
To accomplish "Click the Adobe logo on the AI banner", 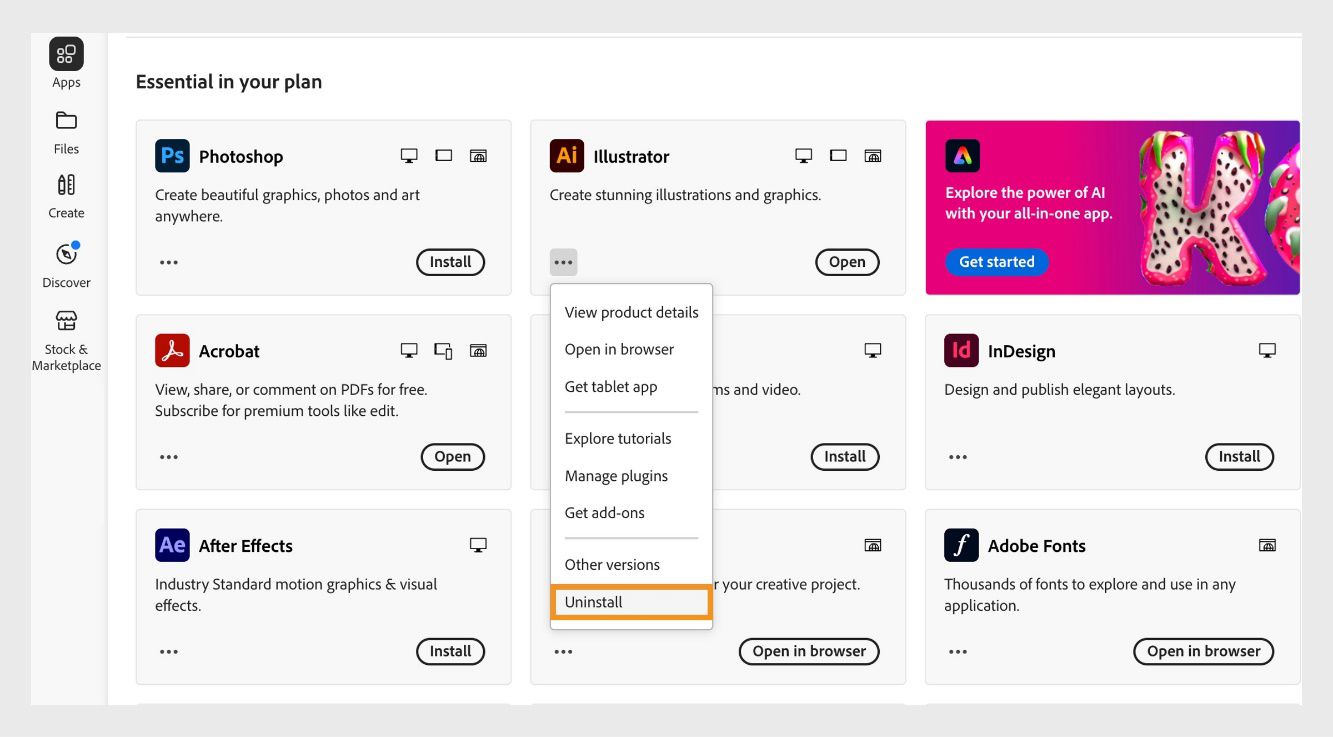I will point(962,156).
